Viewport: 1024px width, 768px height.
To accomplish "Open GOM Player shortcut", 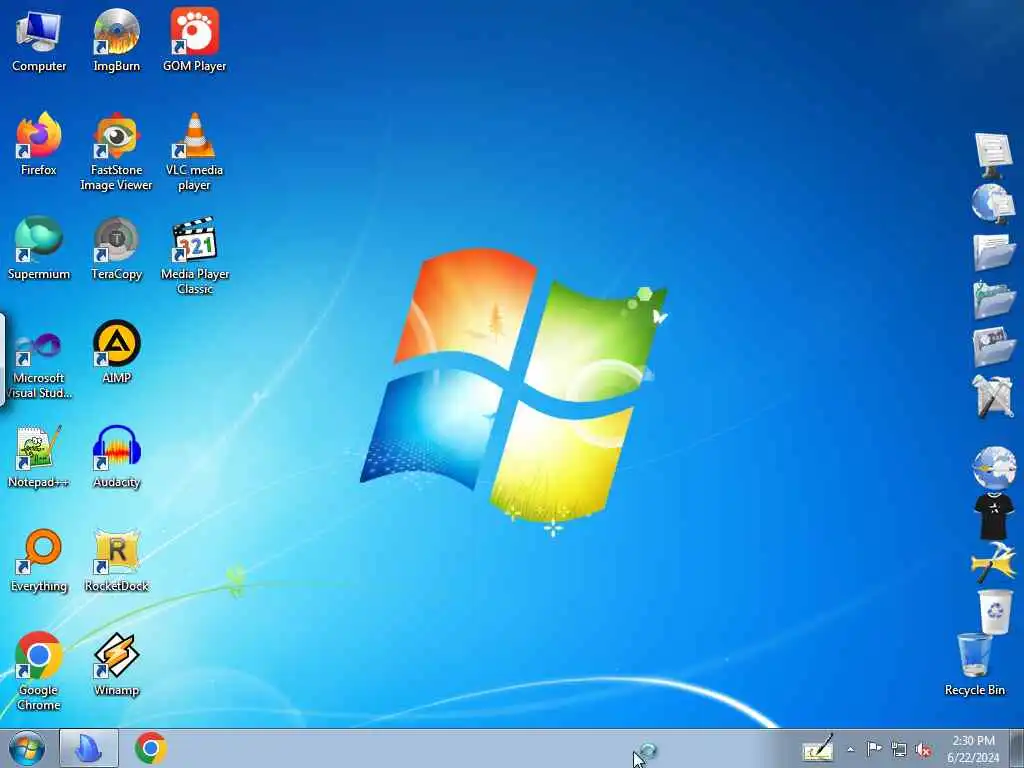I will tap(195, 40).
